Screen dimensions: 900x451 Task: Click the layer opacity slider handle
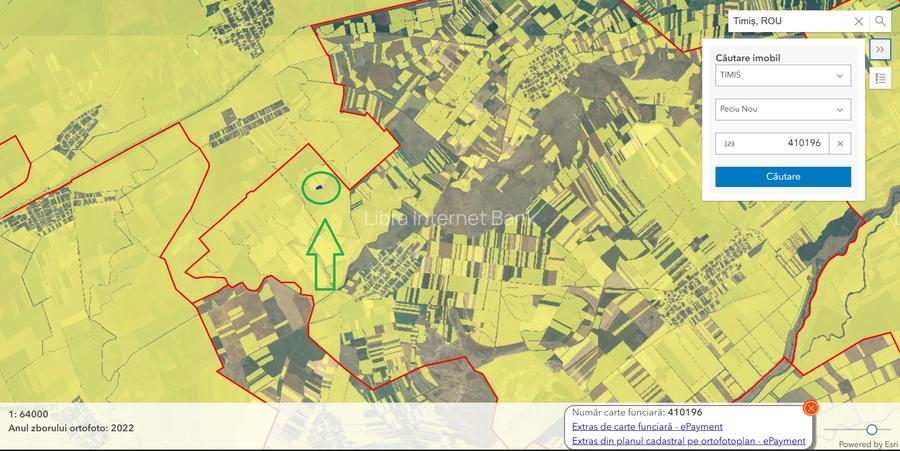(872, 429)
